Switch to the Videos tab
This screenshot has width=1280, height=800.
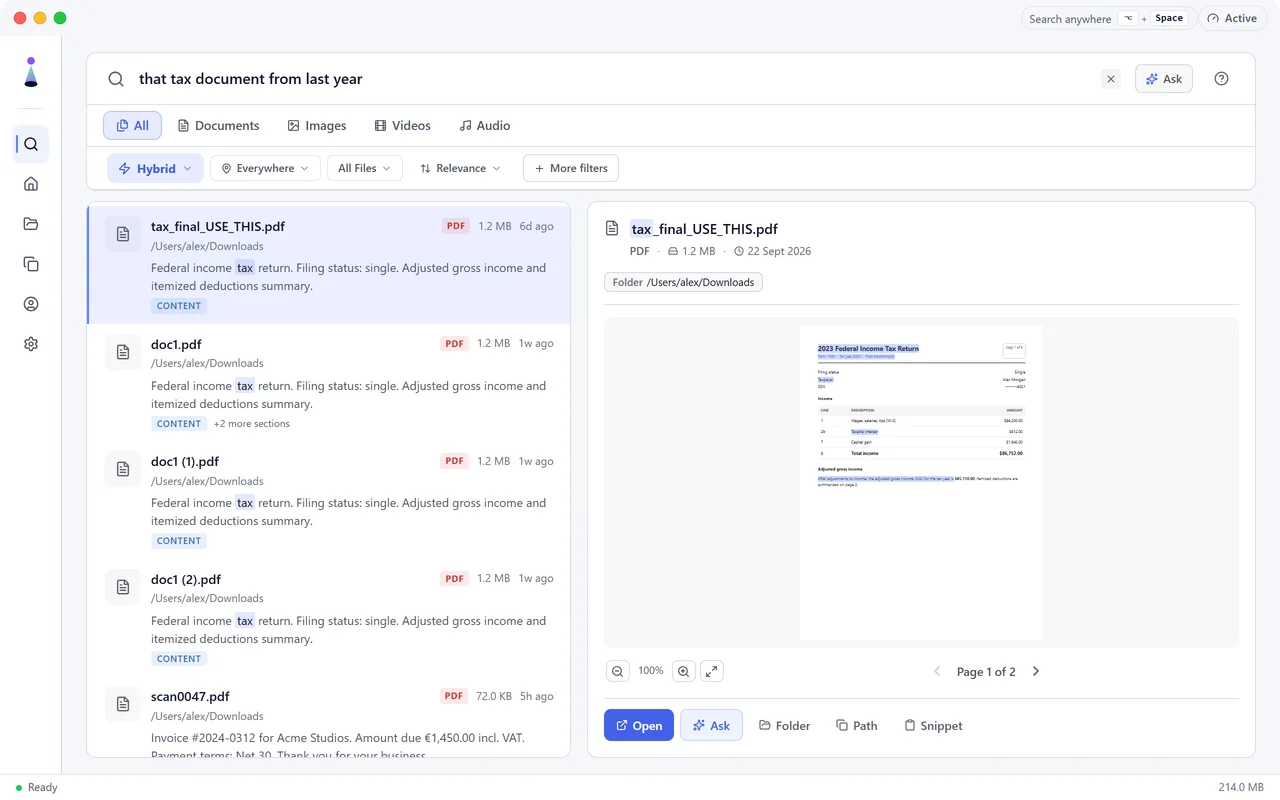point(402,125)
